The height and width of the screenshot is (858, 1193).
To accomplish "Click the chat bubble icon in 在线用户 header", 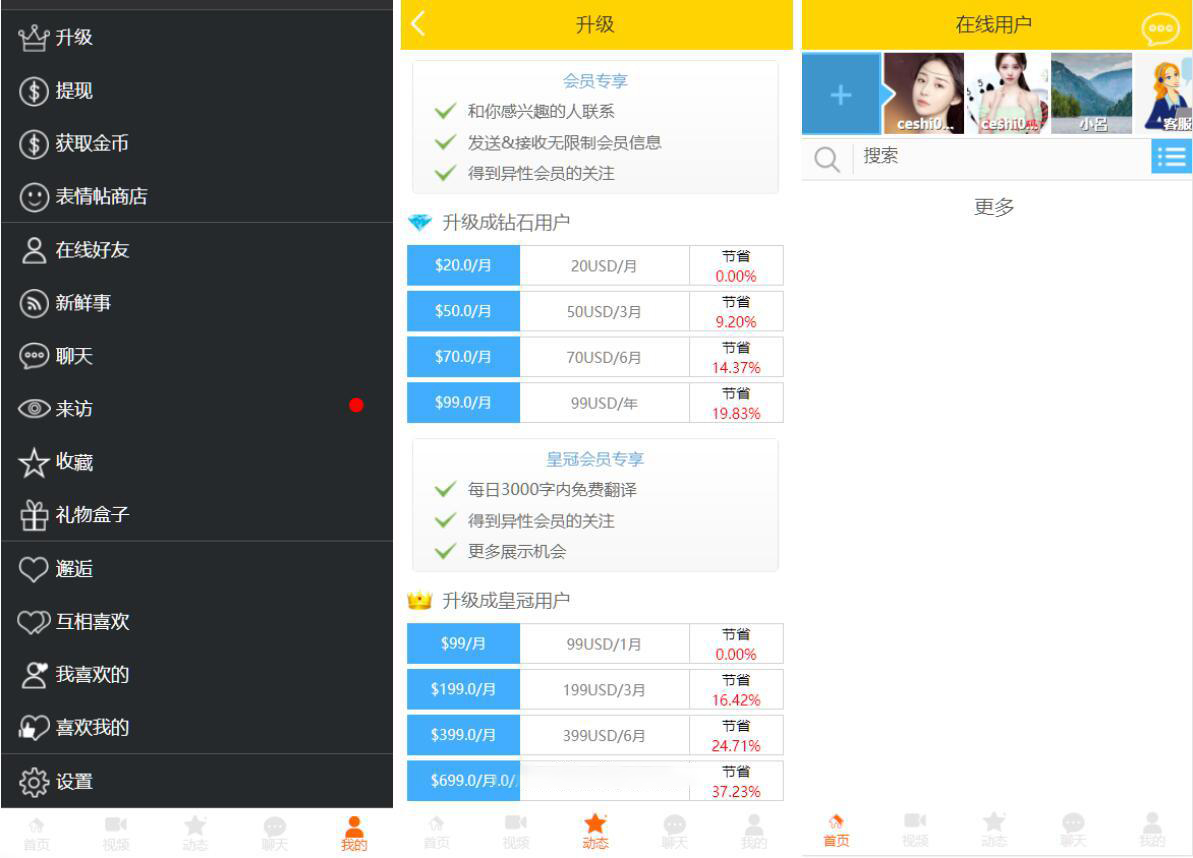I will pyautogui.click(x=1160, y=29).
